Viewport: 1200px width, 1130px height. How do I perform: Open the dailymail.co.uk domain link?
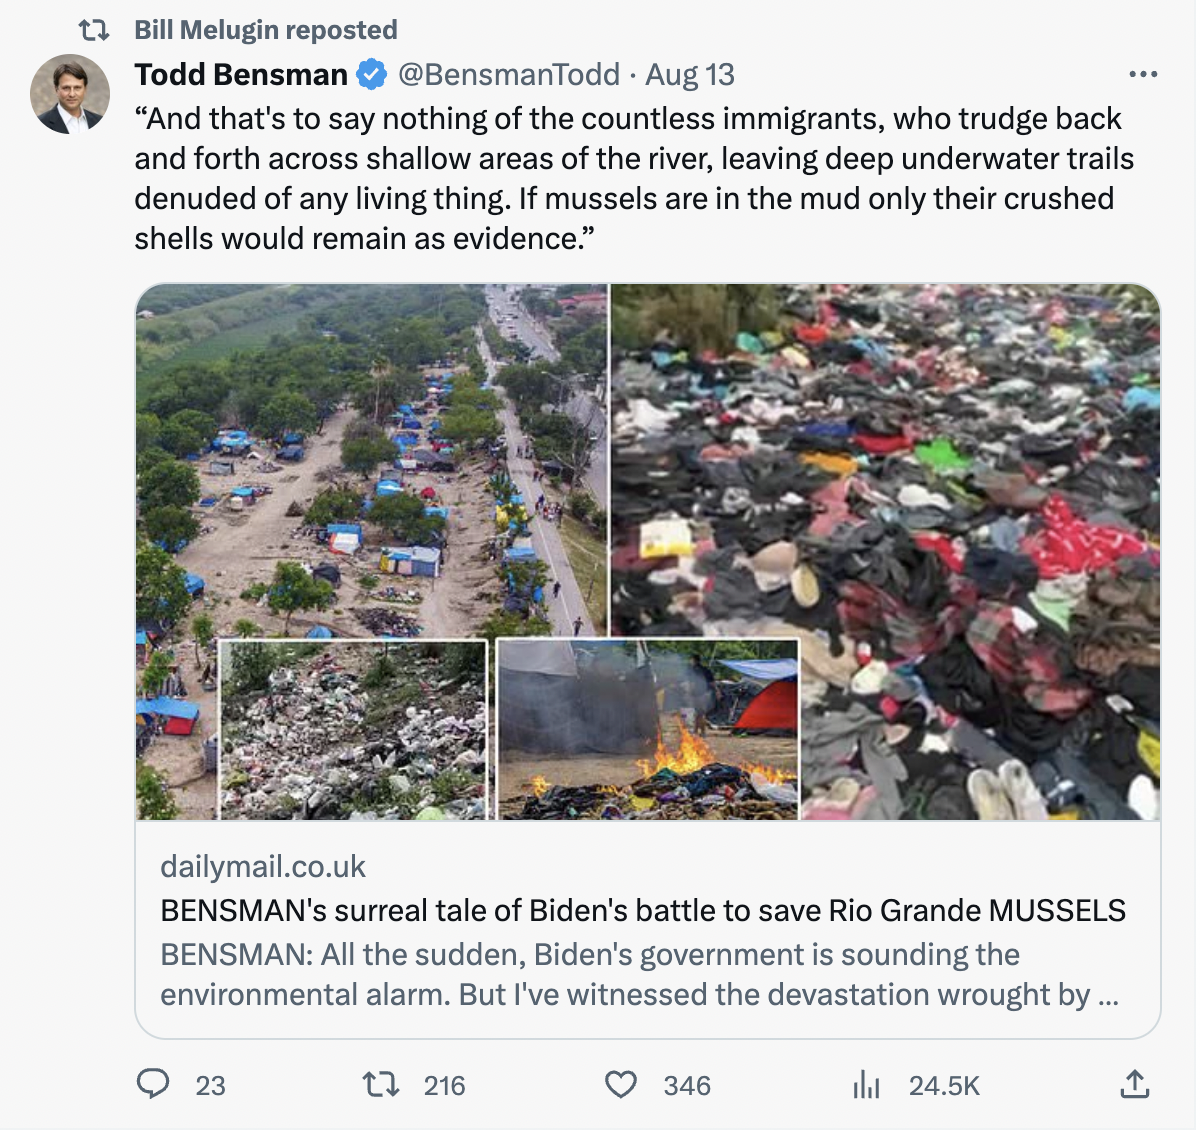pos(263,866)
